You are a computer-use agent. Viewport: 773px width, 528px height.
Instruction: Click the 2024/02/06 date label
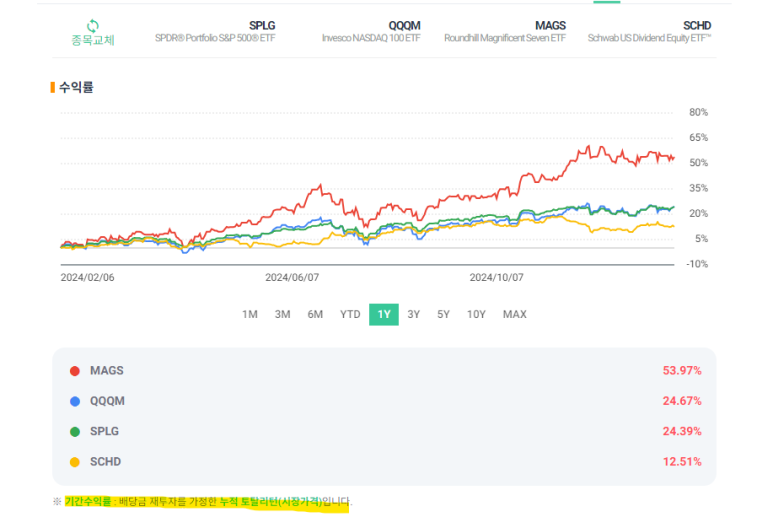(87, 278)
